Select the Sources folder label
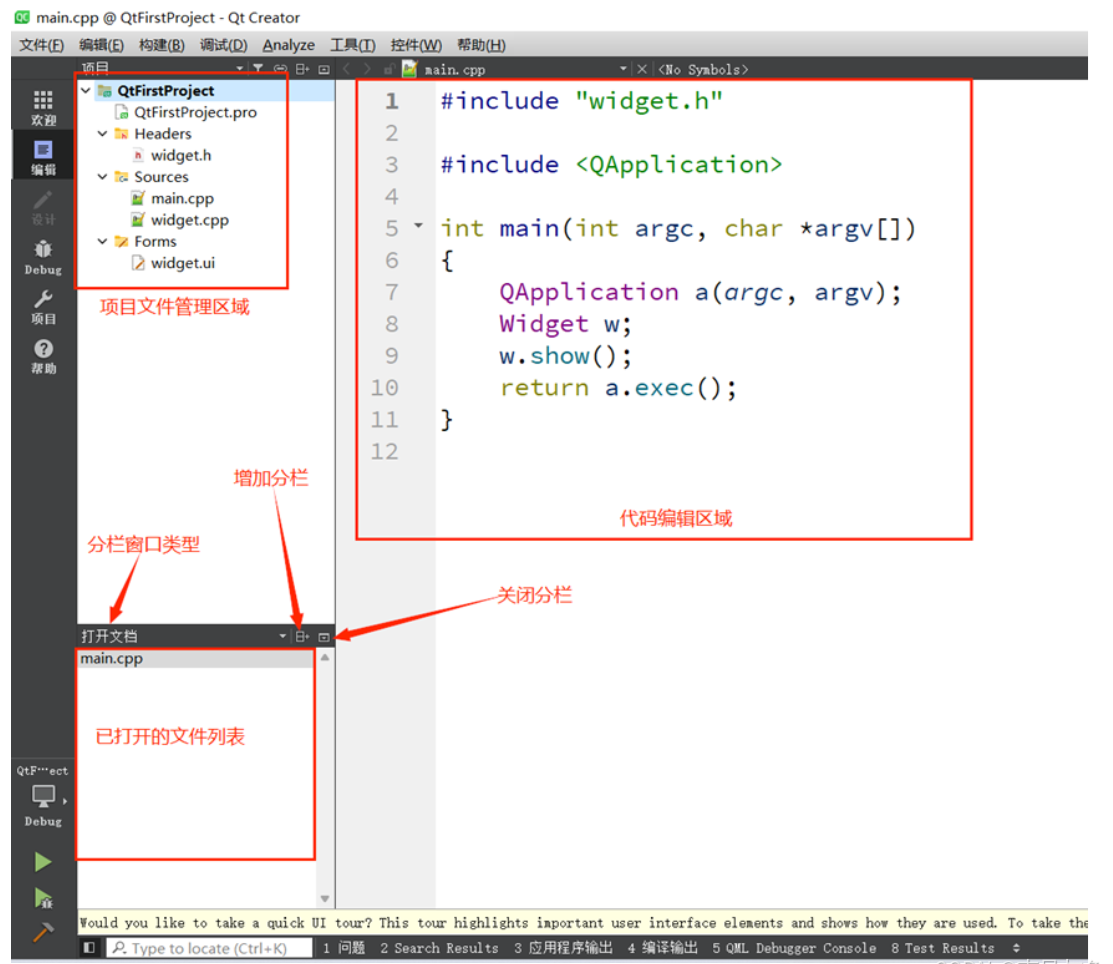The image size is (1113, 964). pos(161,176)
